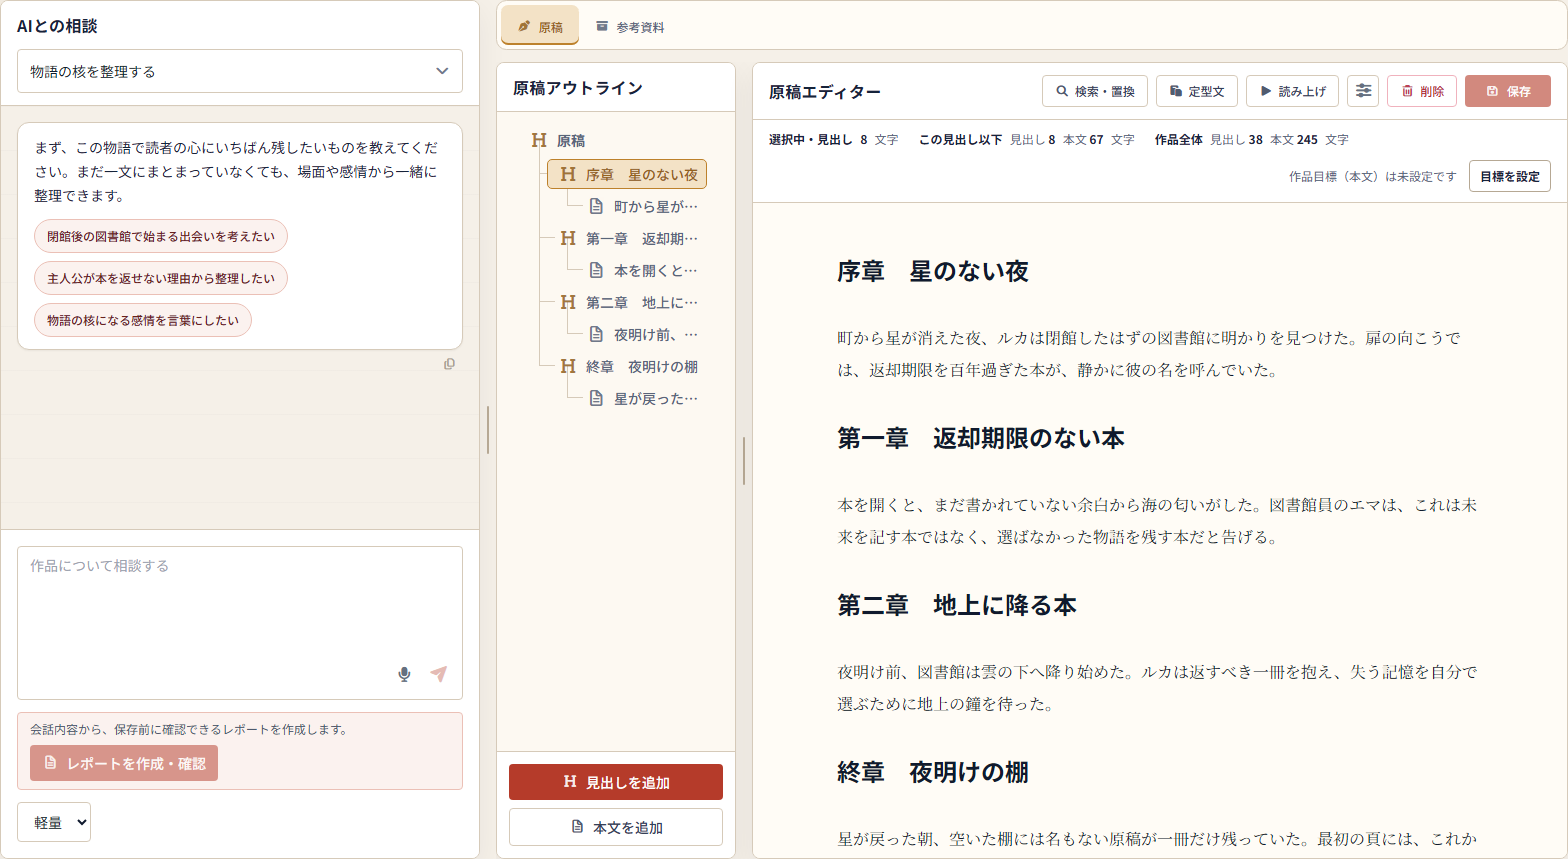Click 作品目標（本文）は未設定です text
This screenshot has width=1568, height=859.
click(x=1372, y=176)
